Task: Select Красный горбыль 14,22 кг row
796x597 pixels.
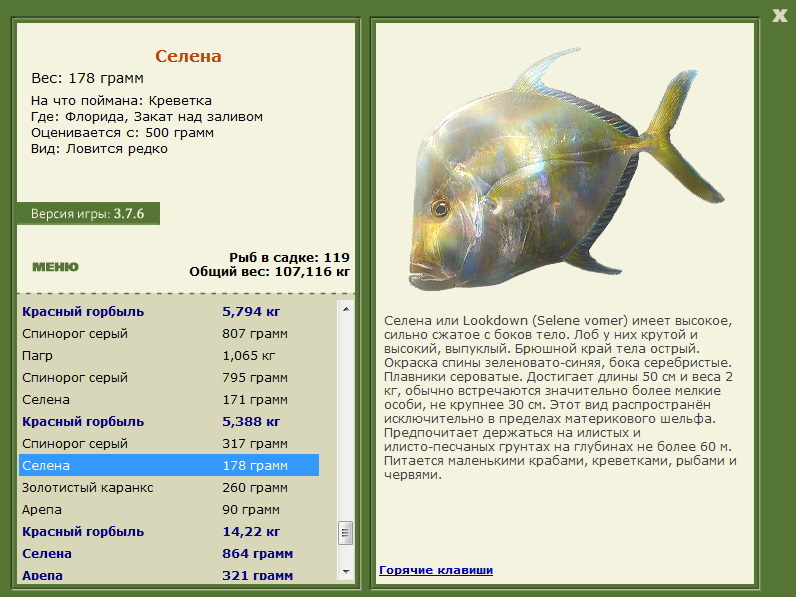Action: tap(169, 532)
